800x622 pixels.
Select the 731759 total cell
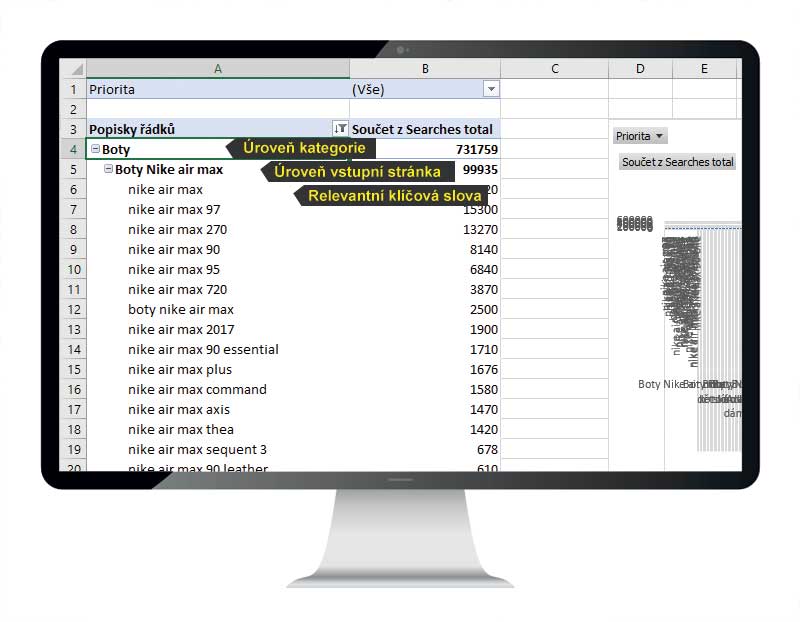click(425, 149)
